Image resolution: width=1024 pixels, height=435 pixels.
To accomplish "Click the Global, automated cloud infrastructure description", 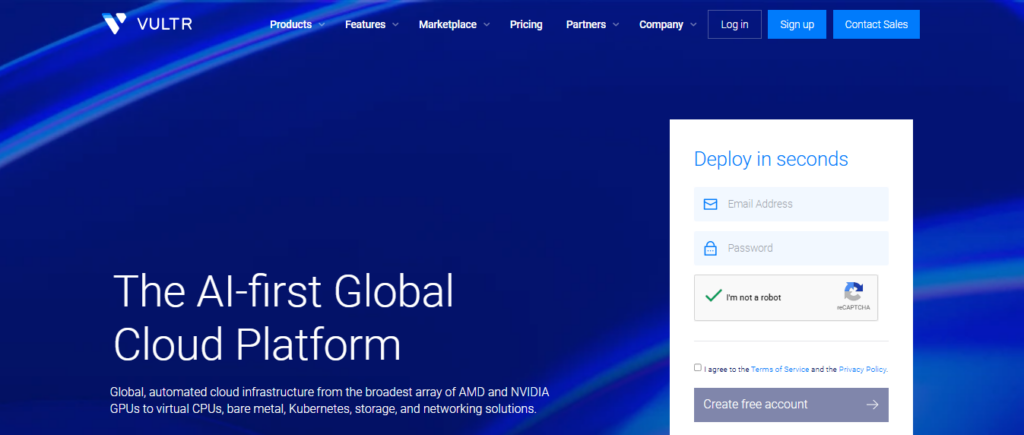I will tap(330, 401).
